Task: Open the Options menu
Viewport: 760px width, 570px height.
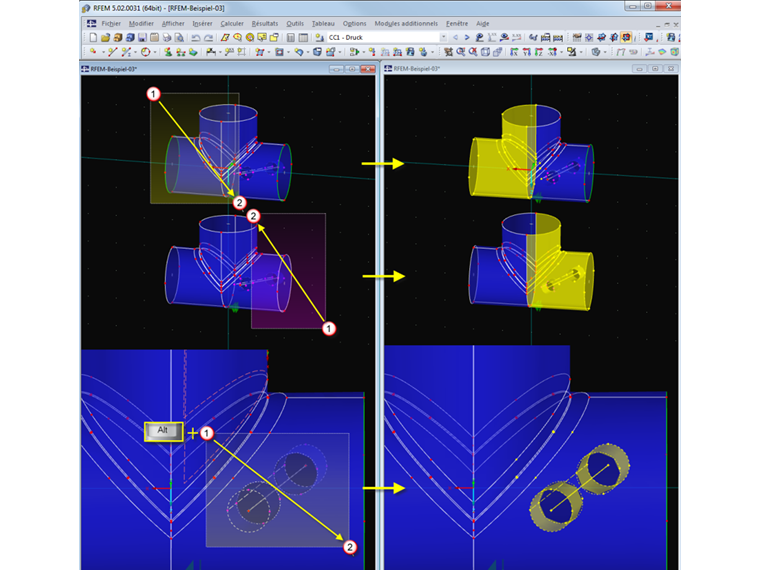Action: point(354,23)
